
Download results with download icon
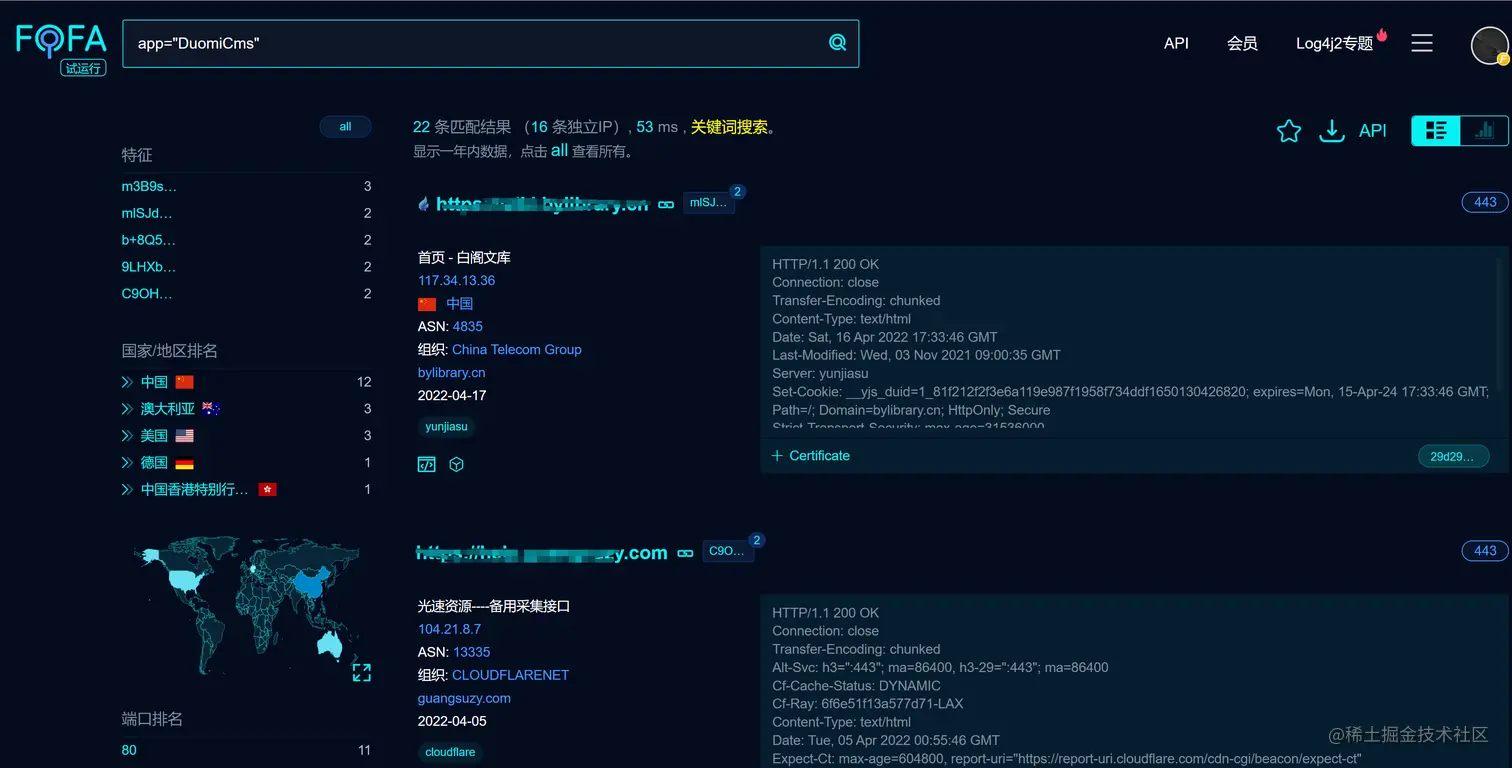point(1332,131)
